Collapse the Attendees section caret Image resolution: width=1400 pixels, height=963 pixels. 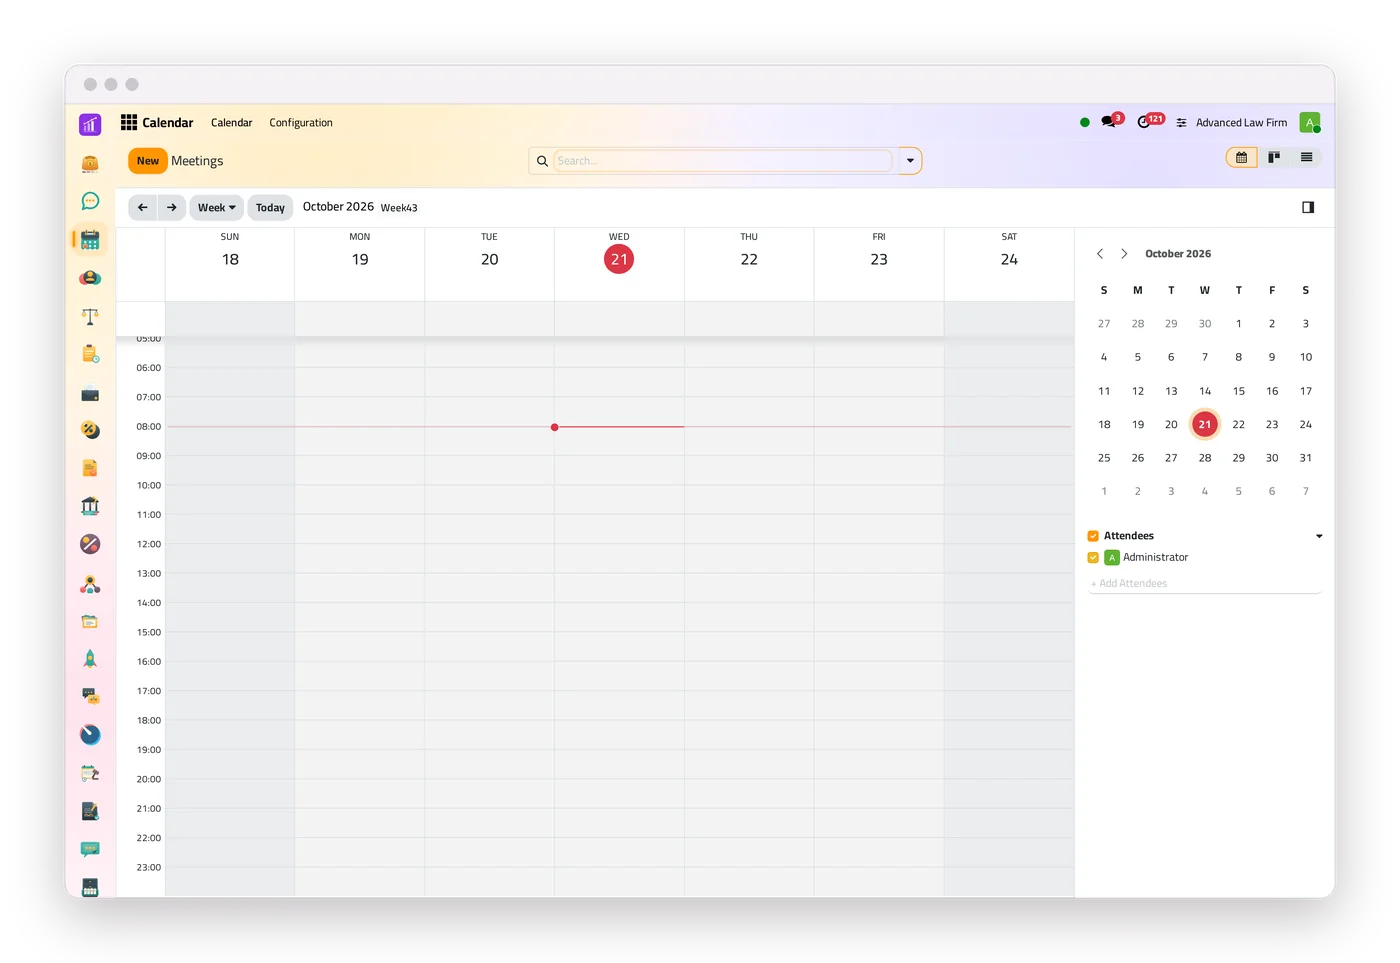pos(1319,536)
